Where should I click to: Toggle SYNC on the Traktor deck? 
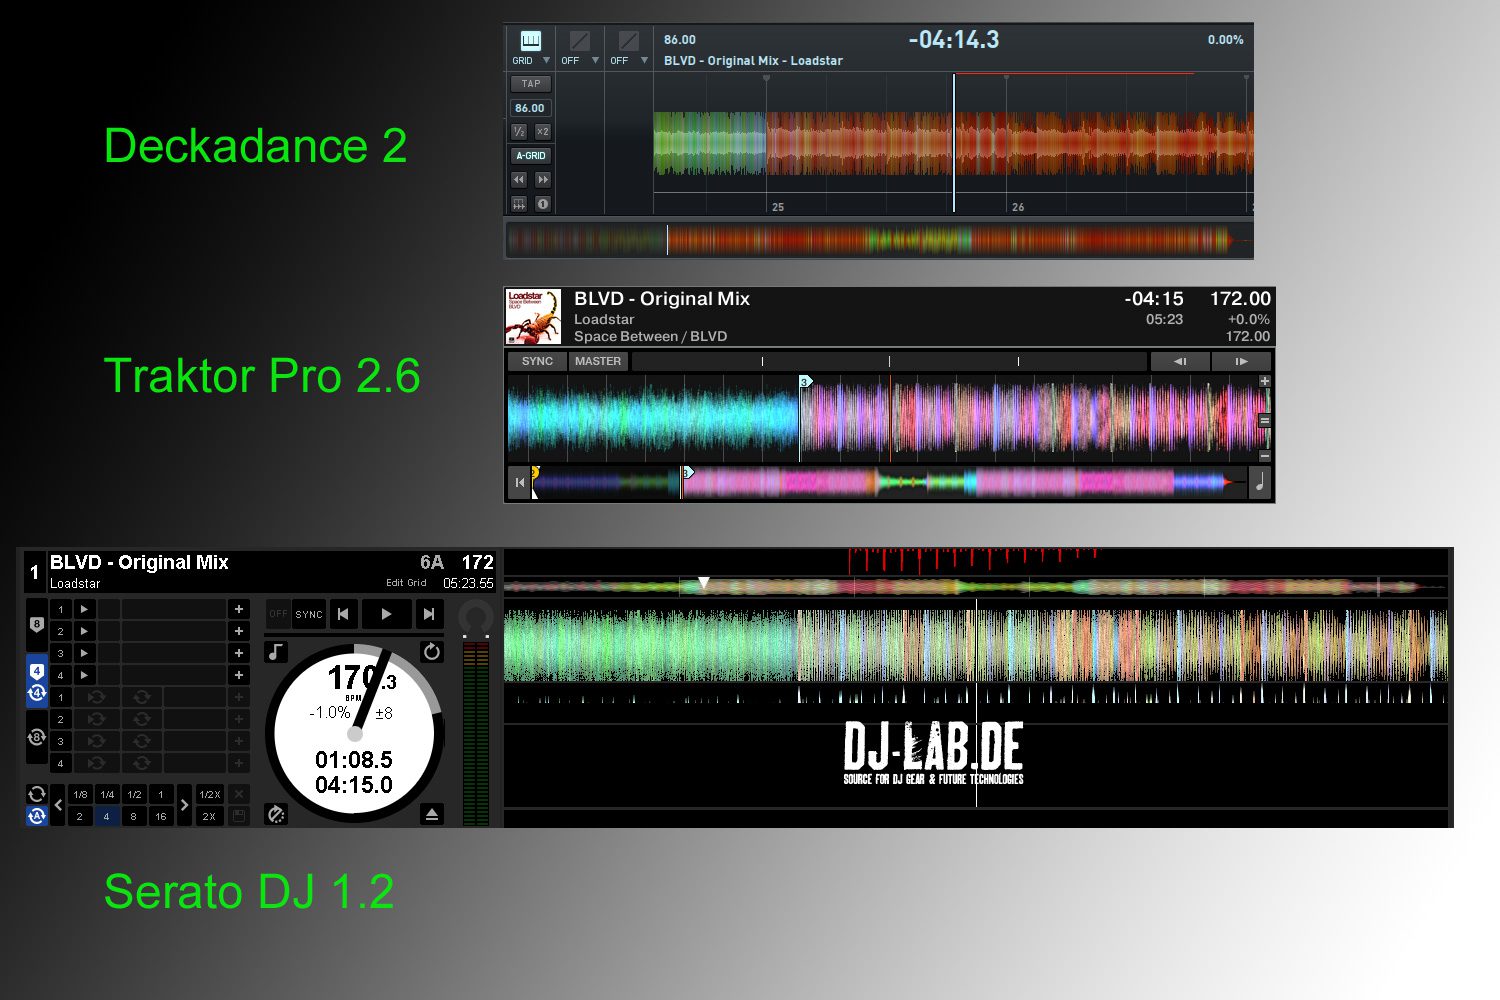coord(537,361)
